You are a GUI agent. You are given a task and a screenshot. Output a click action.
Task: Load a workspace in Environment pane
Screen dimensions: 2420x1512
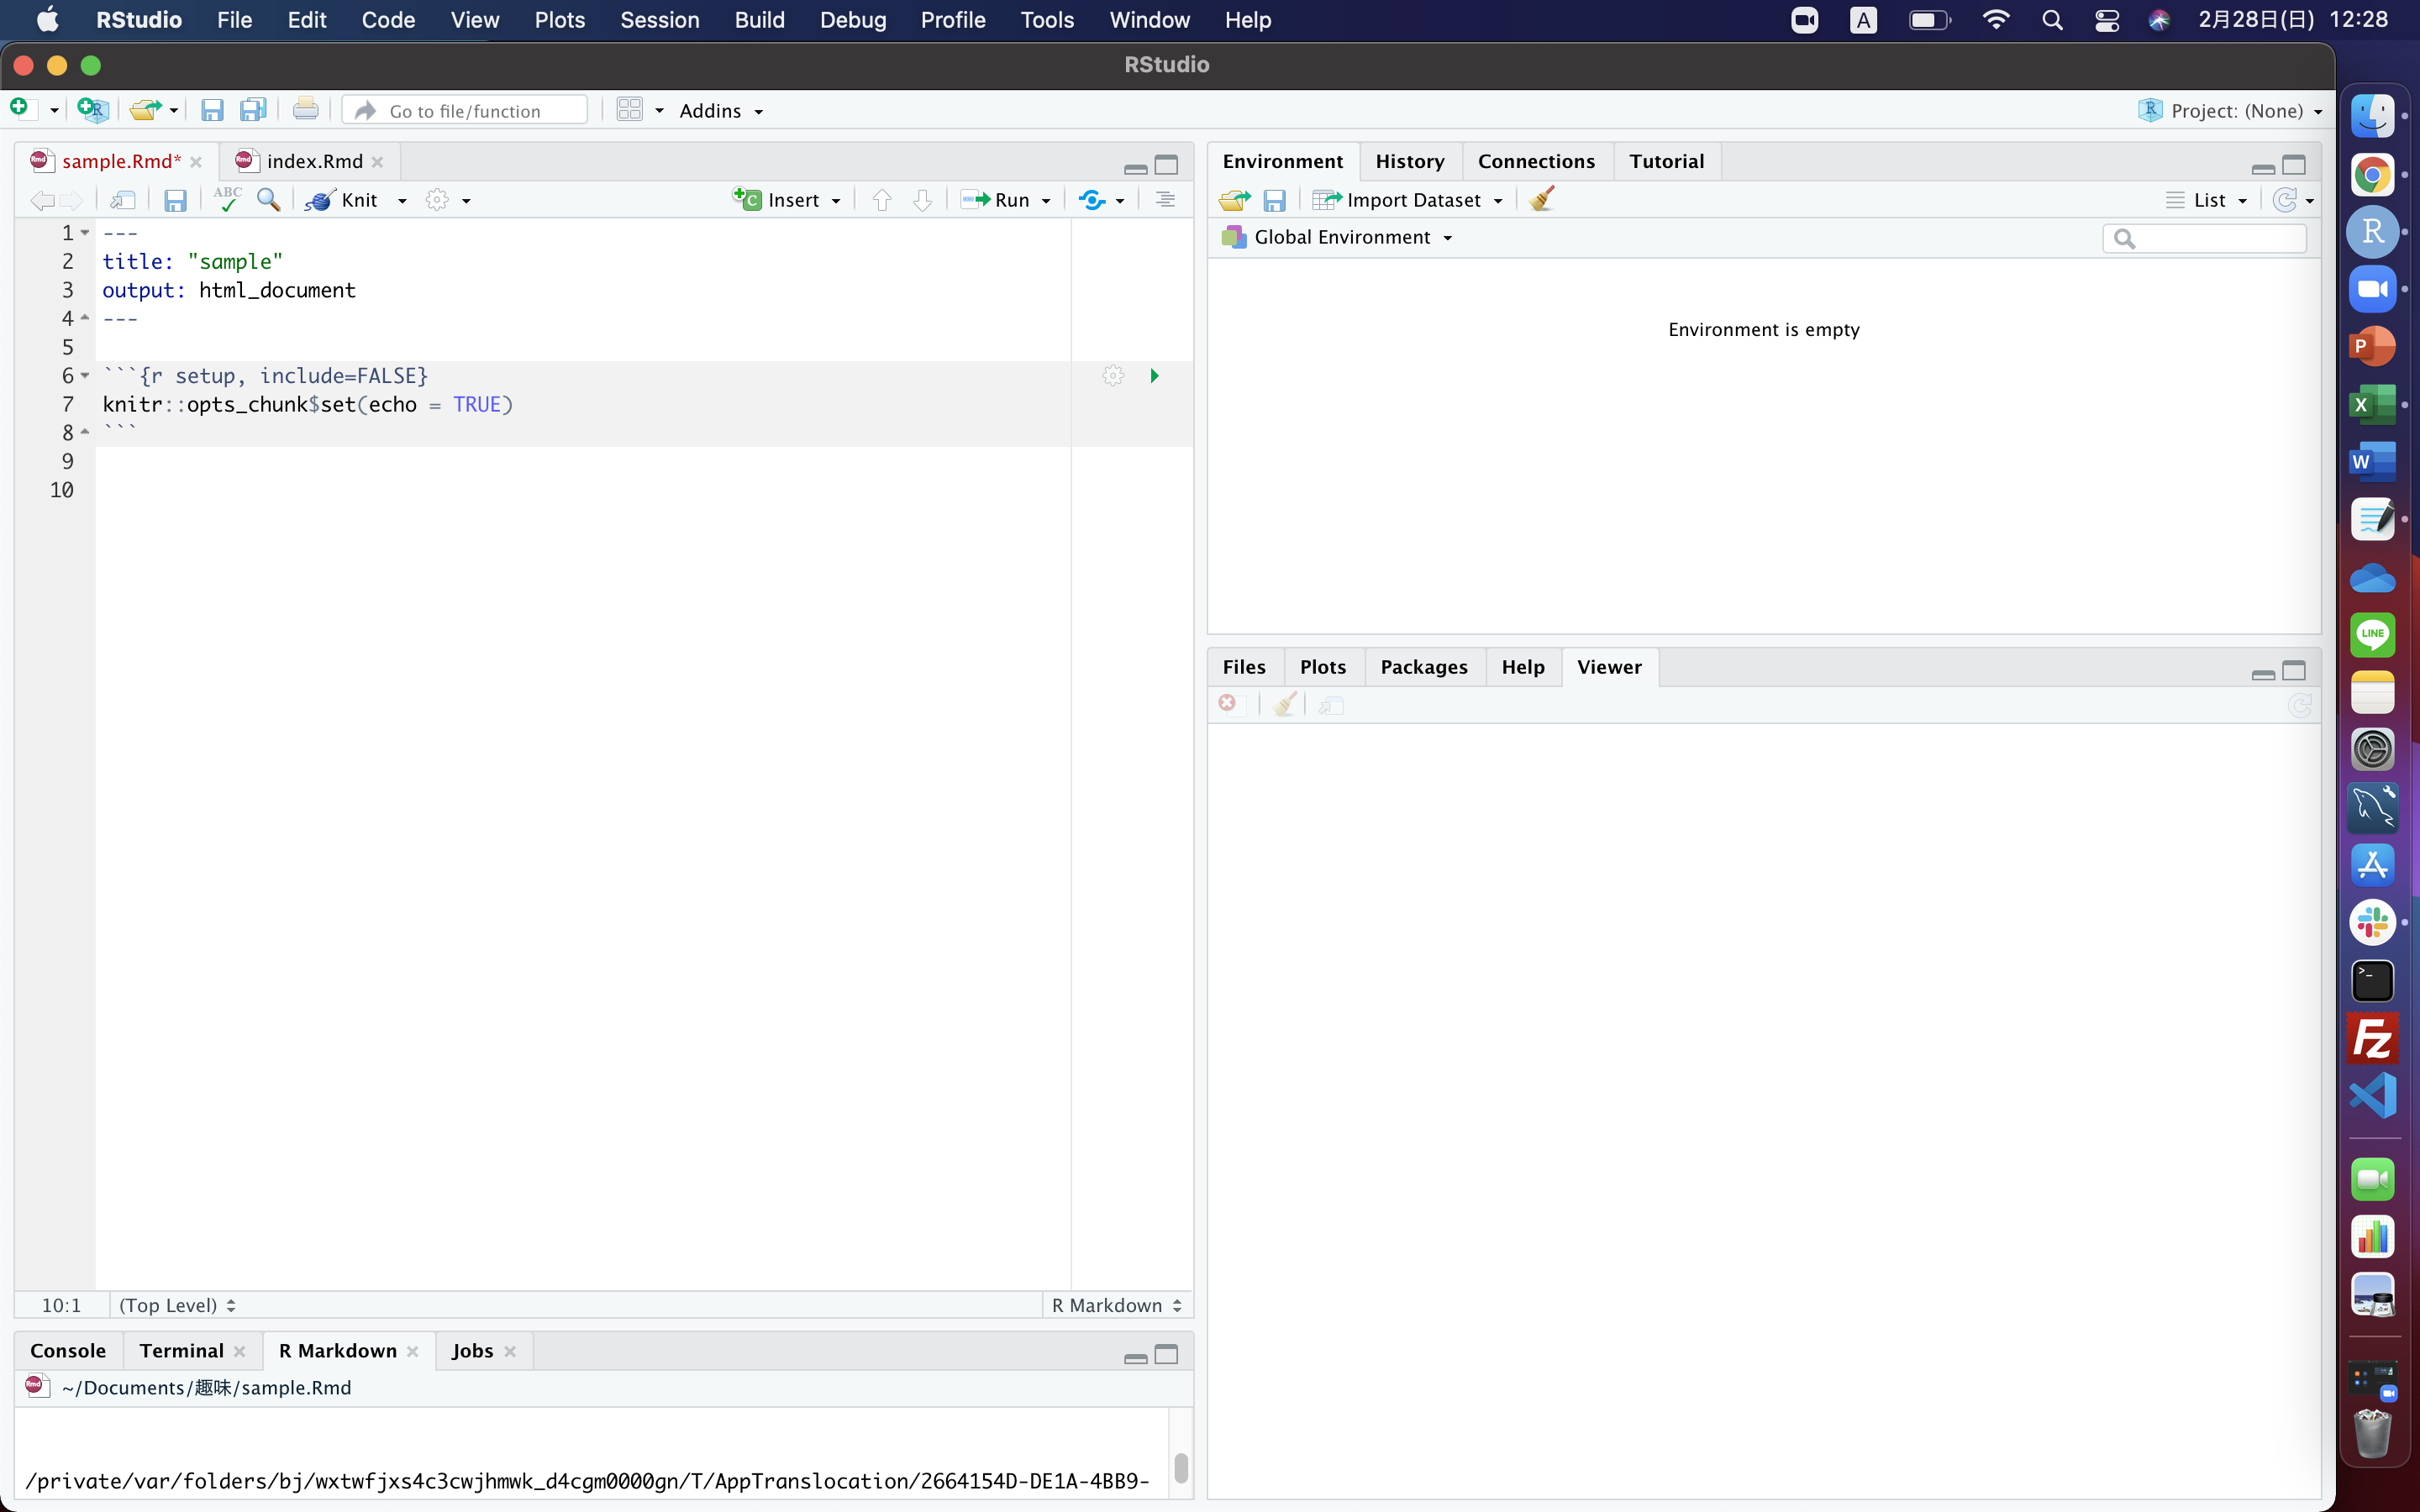1235,200
